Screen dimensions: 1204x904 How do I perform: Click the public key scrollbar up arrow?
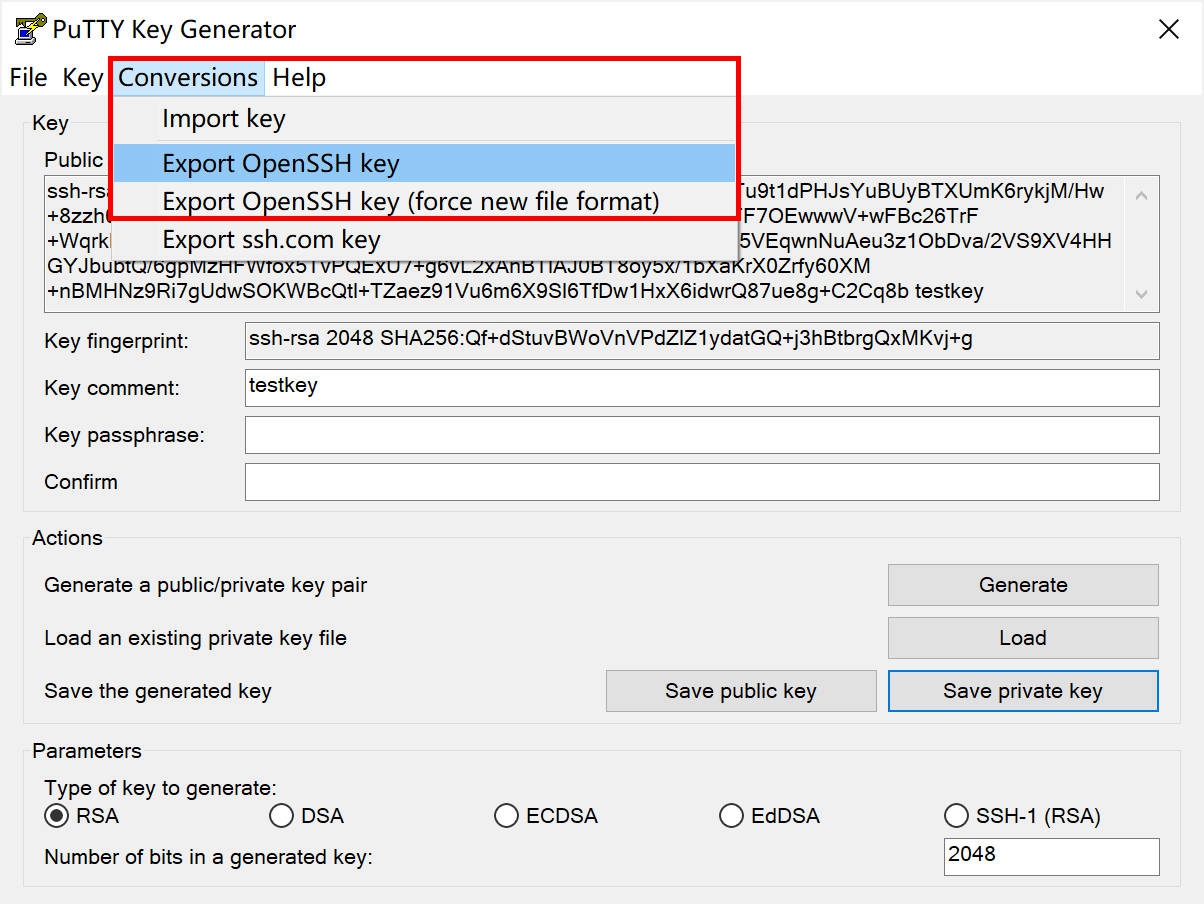pyautogui.click(x=1142, y=195)
